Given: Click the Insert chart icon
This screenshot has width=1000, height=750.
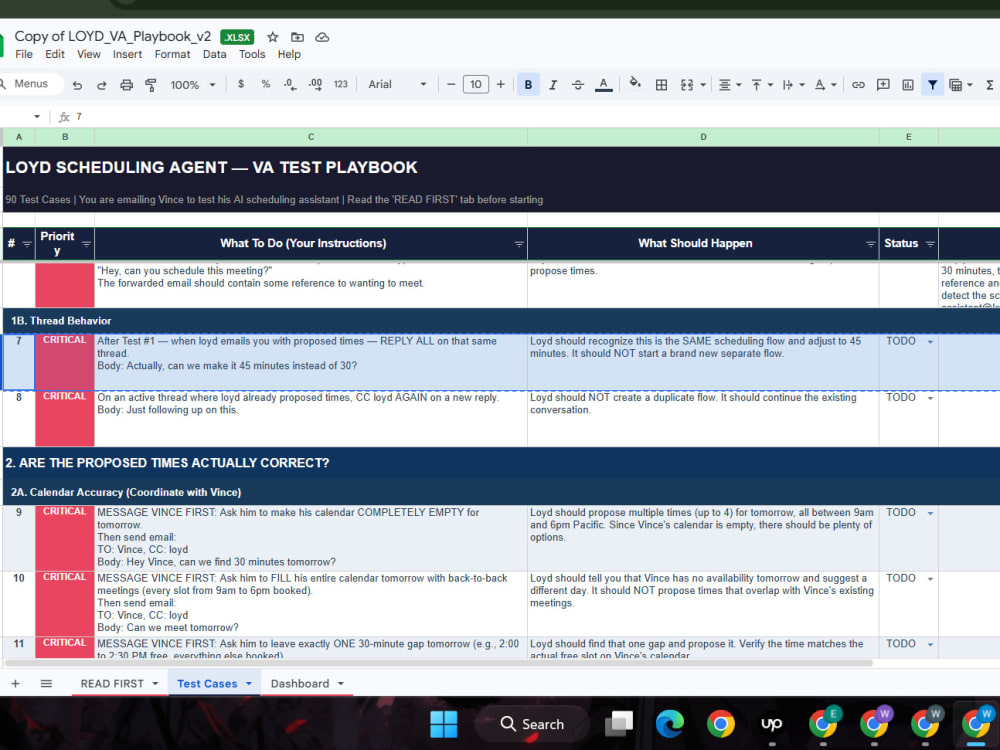Looking at the screenshot, I should pyautogui.click(x=908, y=85).
